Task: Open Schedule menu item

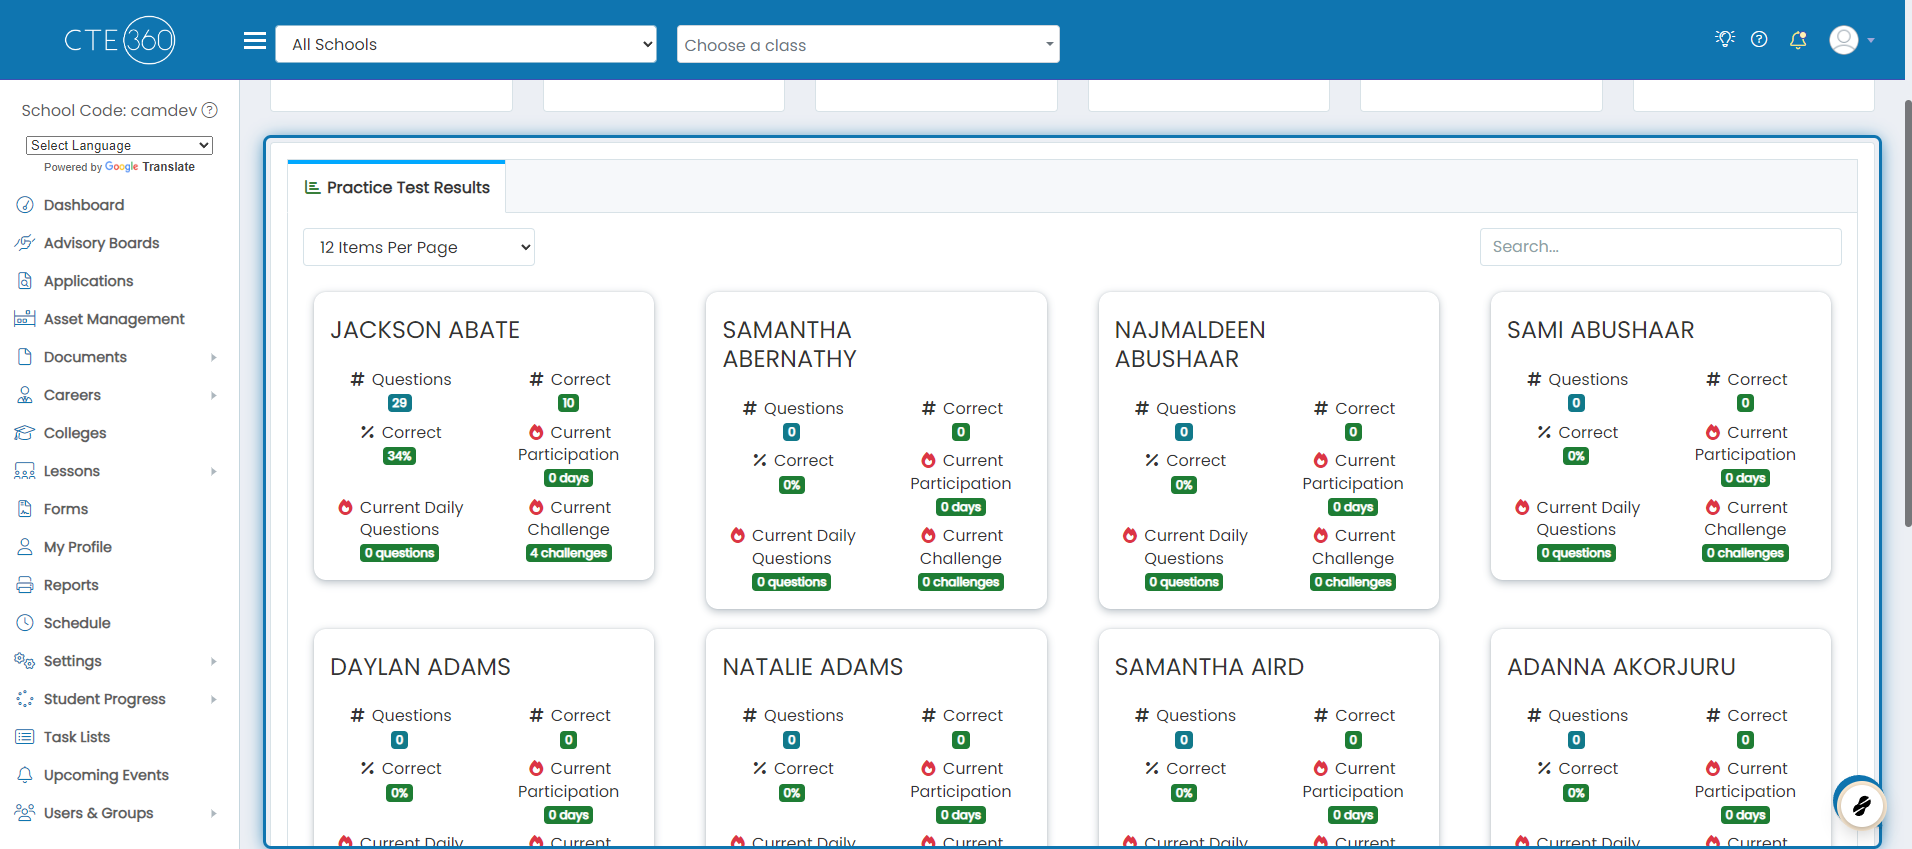Action: click(x=77, y=623)
